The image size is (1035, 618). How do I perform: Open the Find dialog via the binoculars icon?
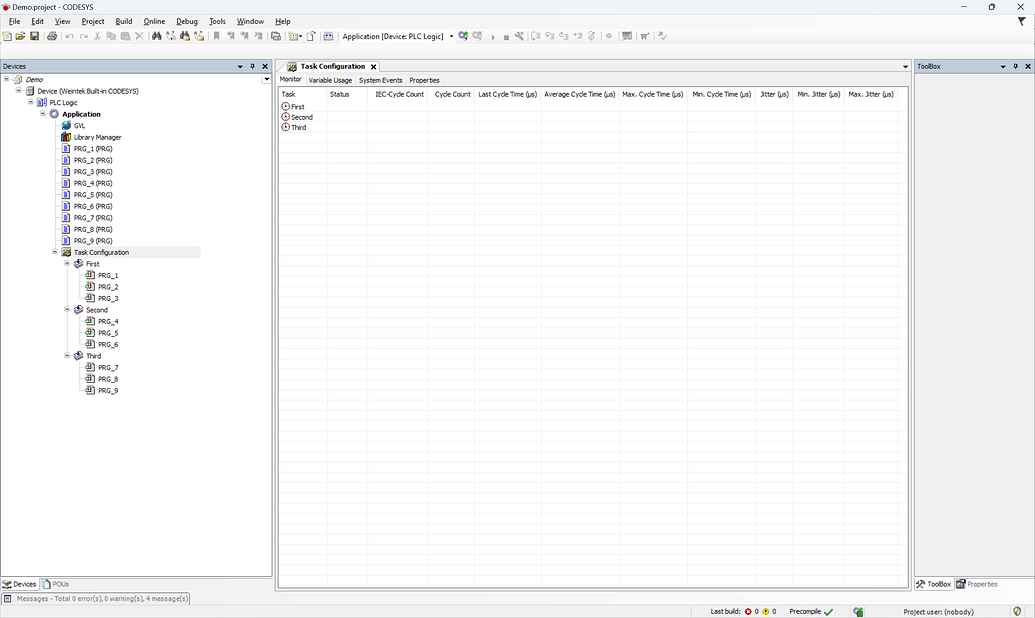[155, 36]
